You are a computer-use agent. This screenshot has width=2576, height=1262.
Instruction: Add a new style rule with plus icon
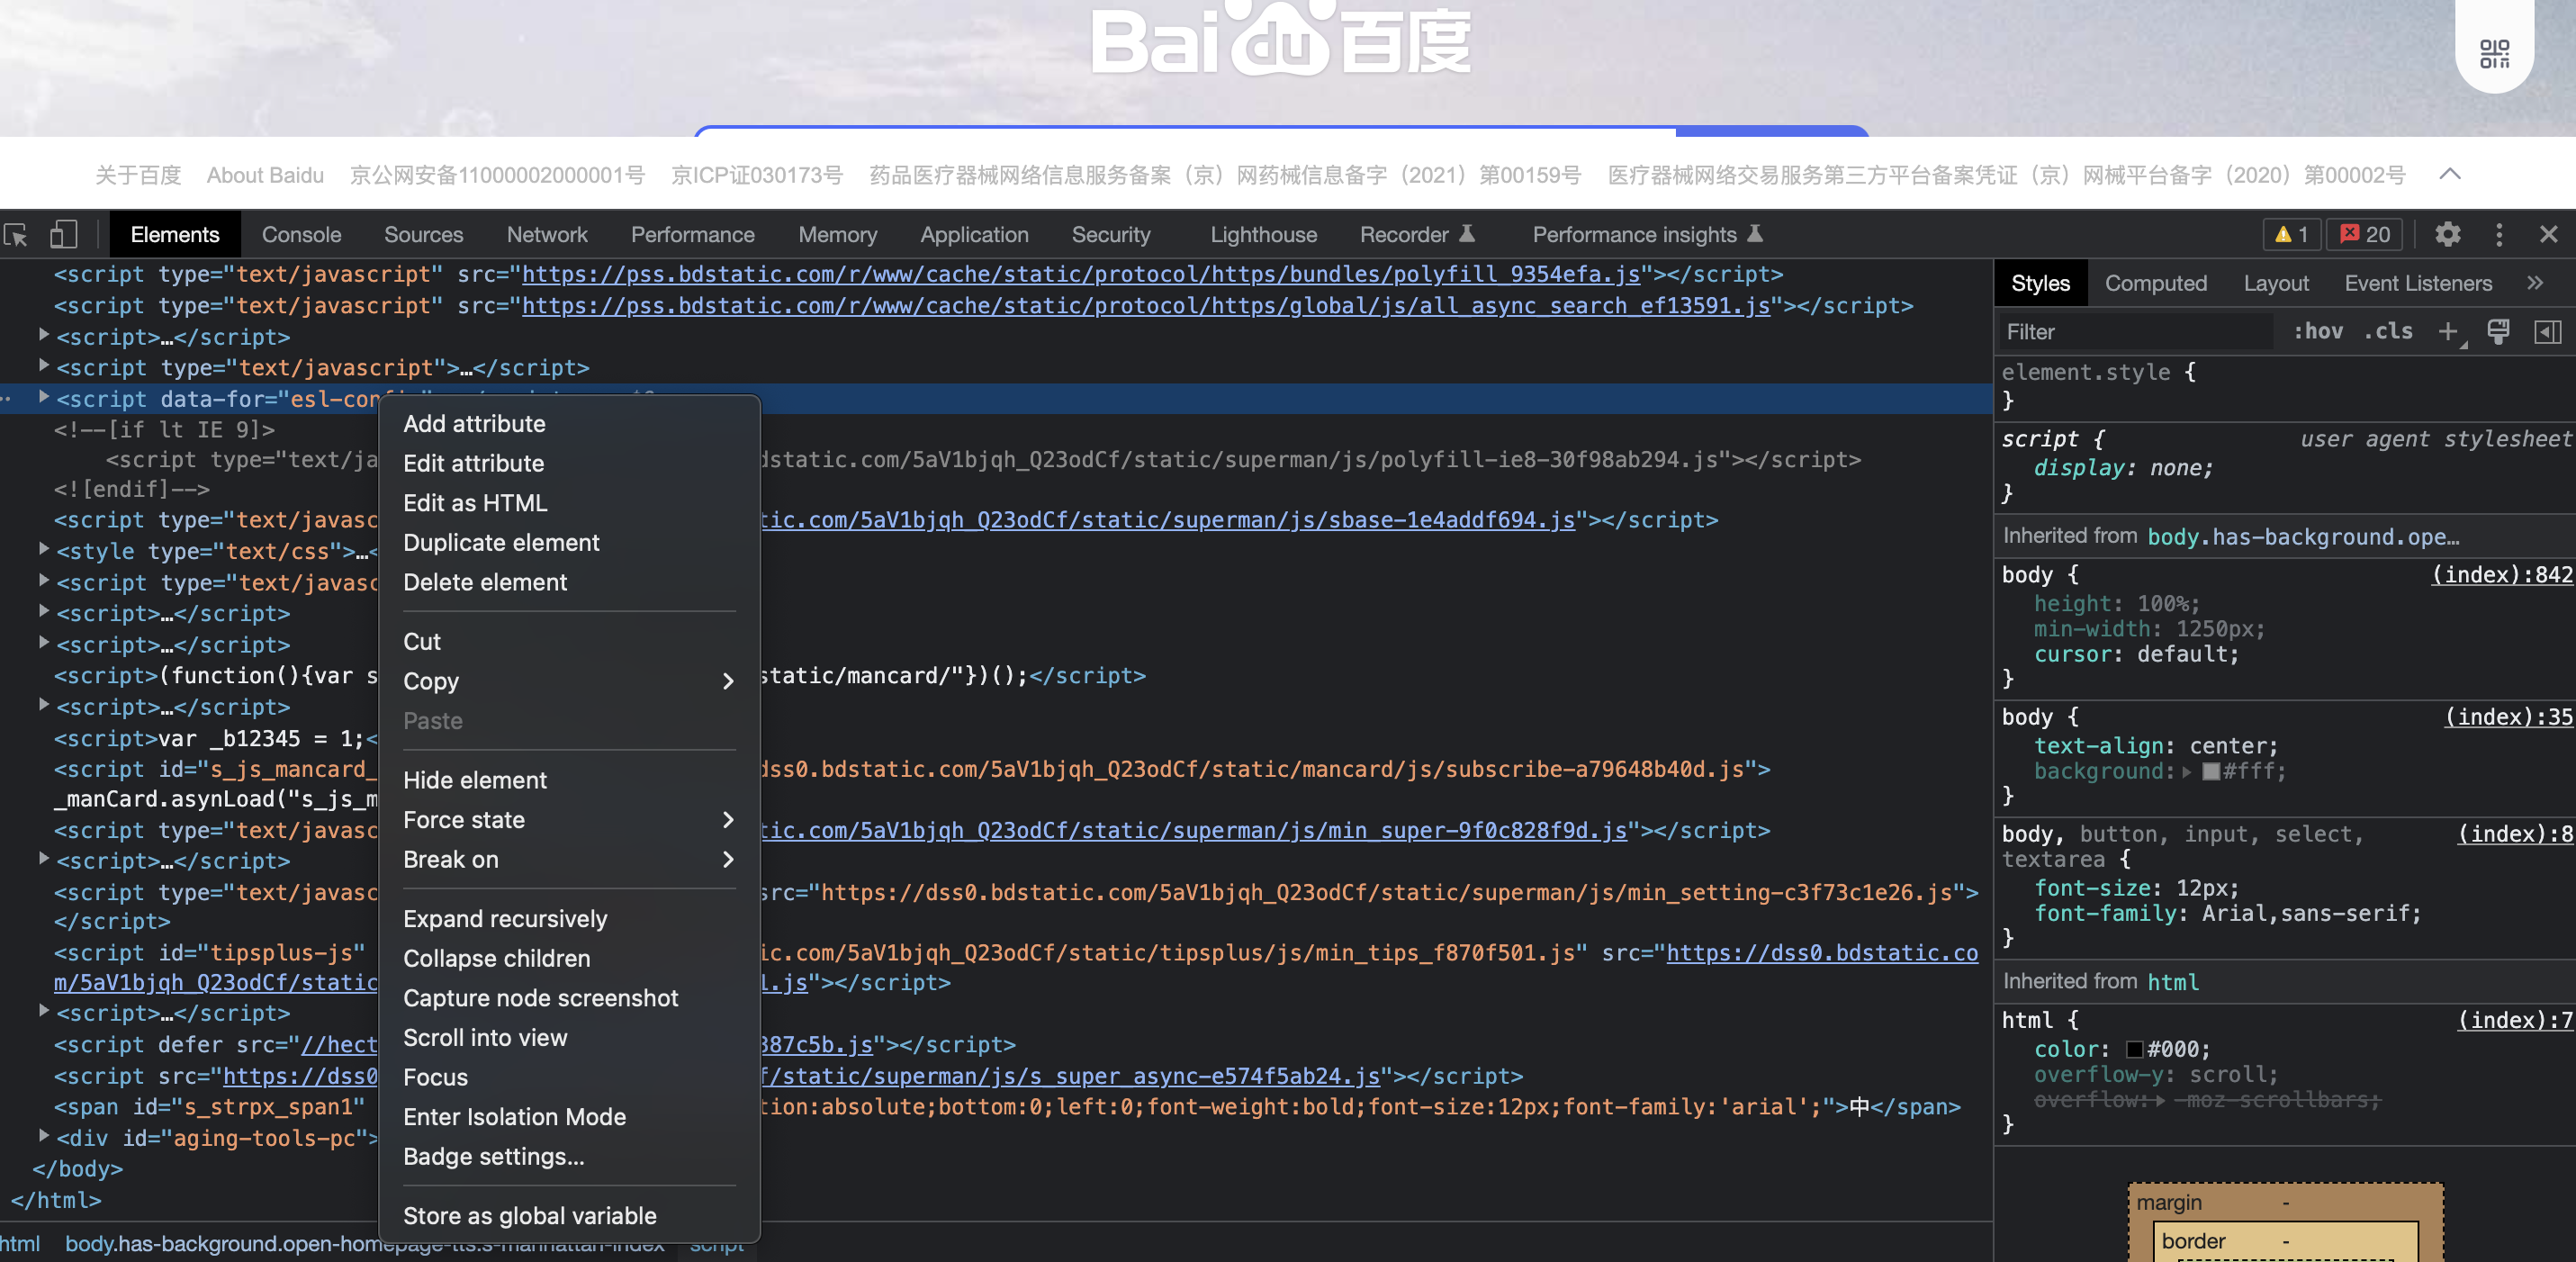click(2447, 332)
